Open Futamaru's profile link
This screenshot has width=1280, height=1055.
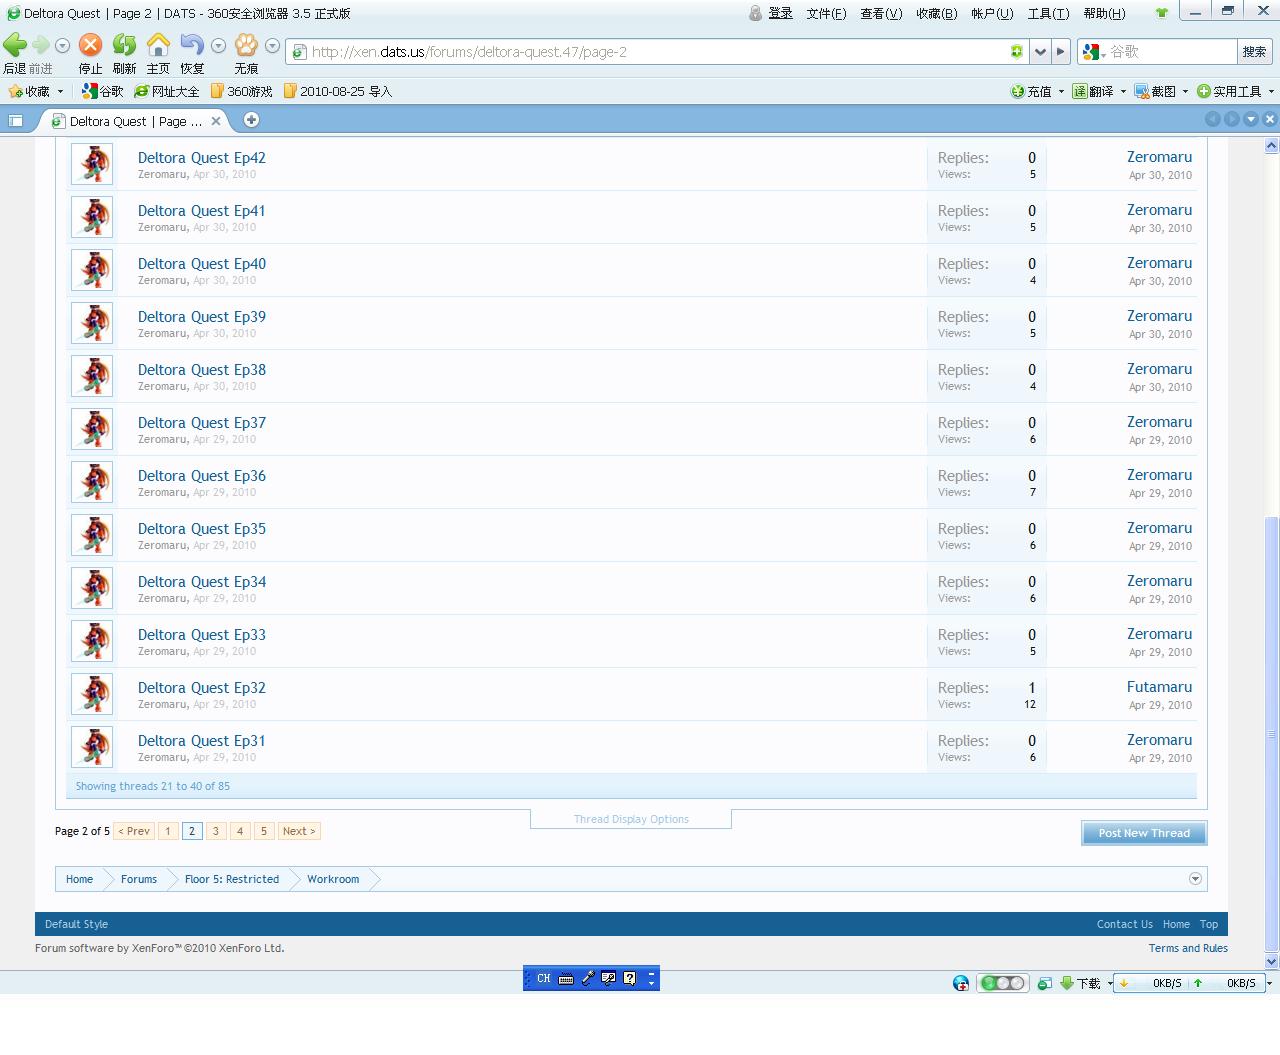tap(1159, 687)
